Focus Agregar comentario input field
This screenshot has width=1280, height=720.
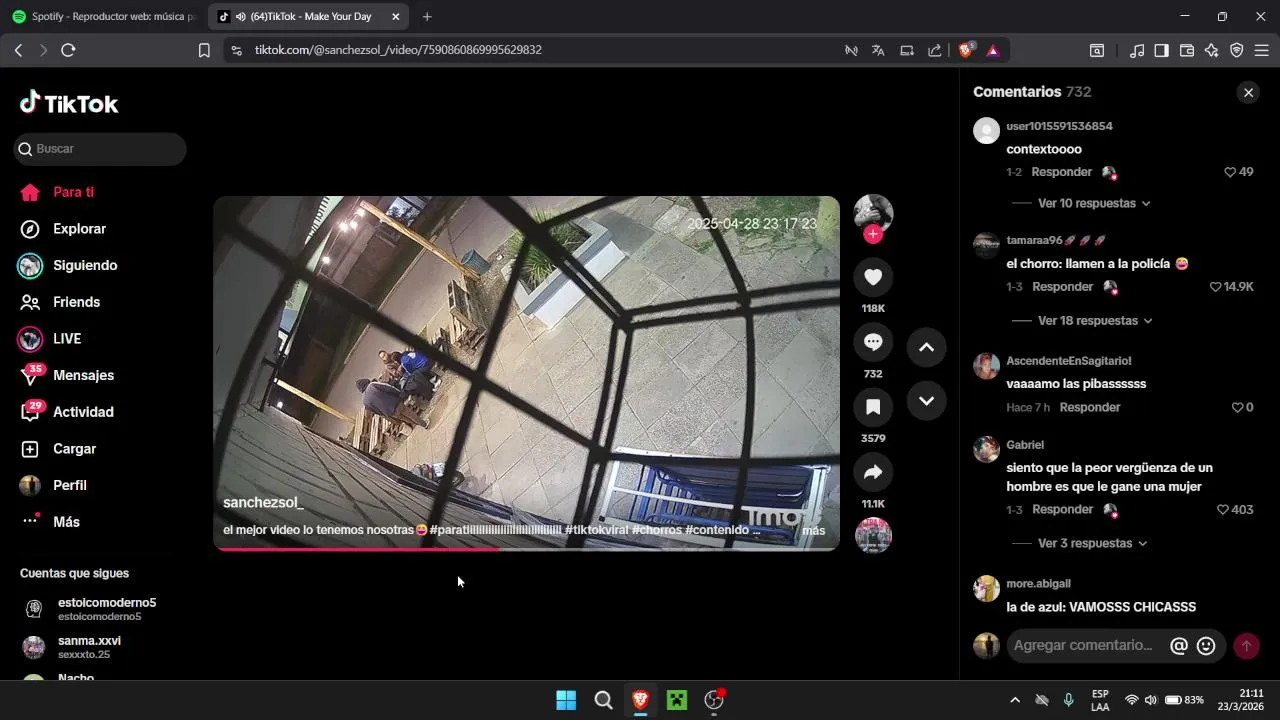(x=1085, y=646)
